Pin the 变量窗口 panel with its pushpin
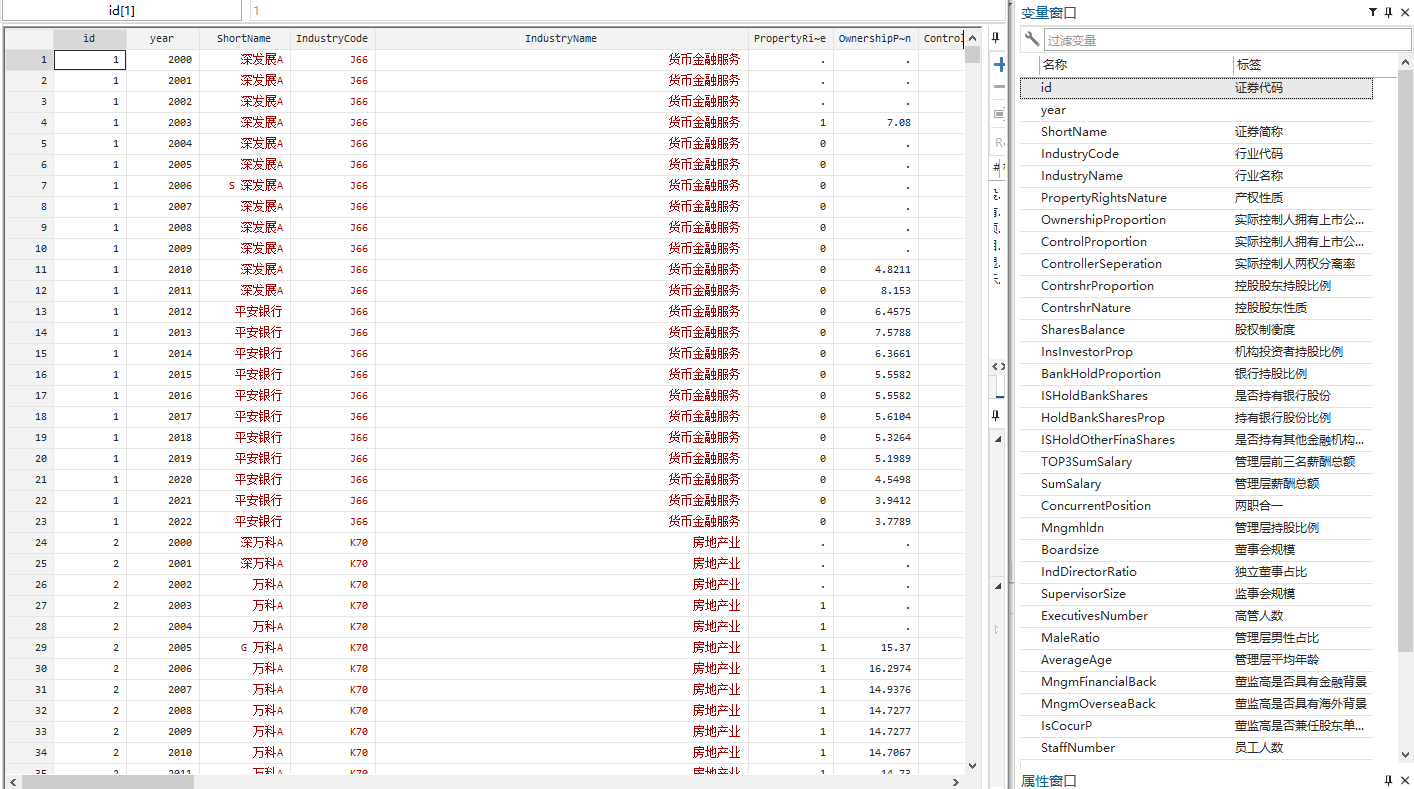The image size is (1414, 789). 1388,13
